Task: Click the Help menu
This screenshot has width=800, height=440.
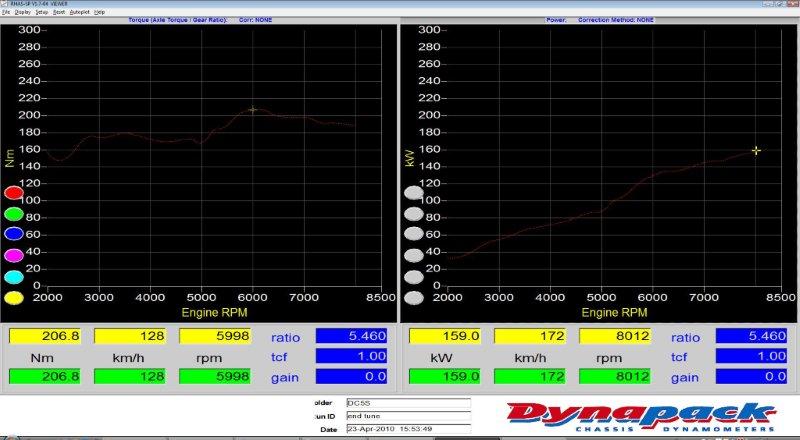Action: [99, 11]
